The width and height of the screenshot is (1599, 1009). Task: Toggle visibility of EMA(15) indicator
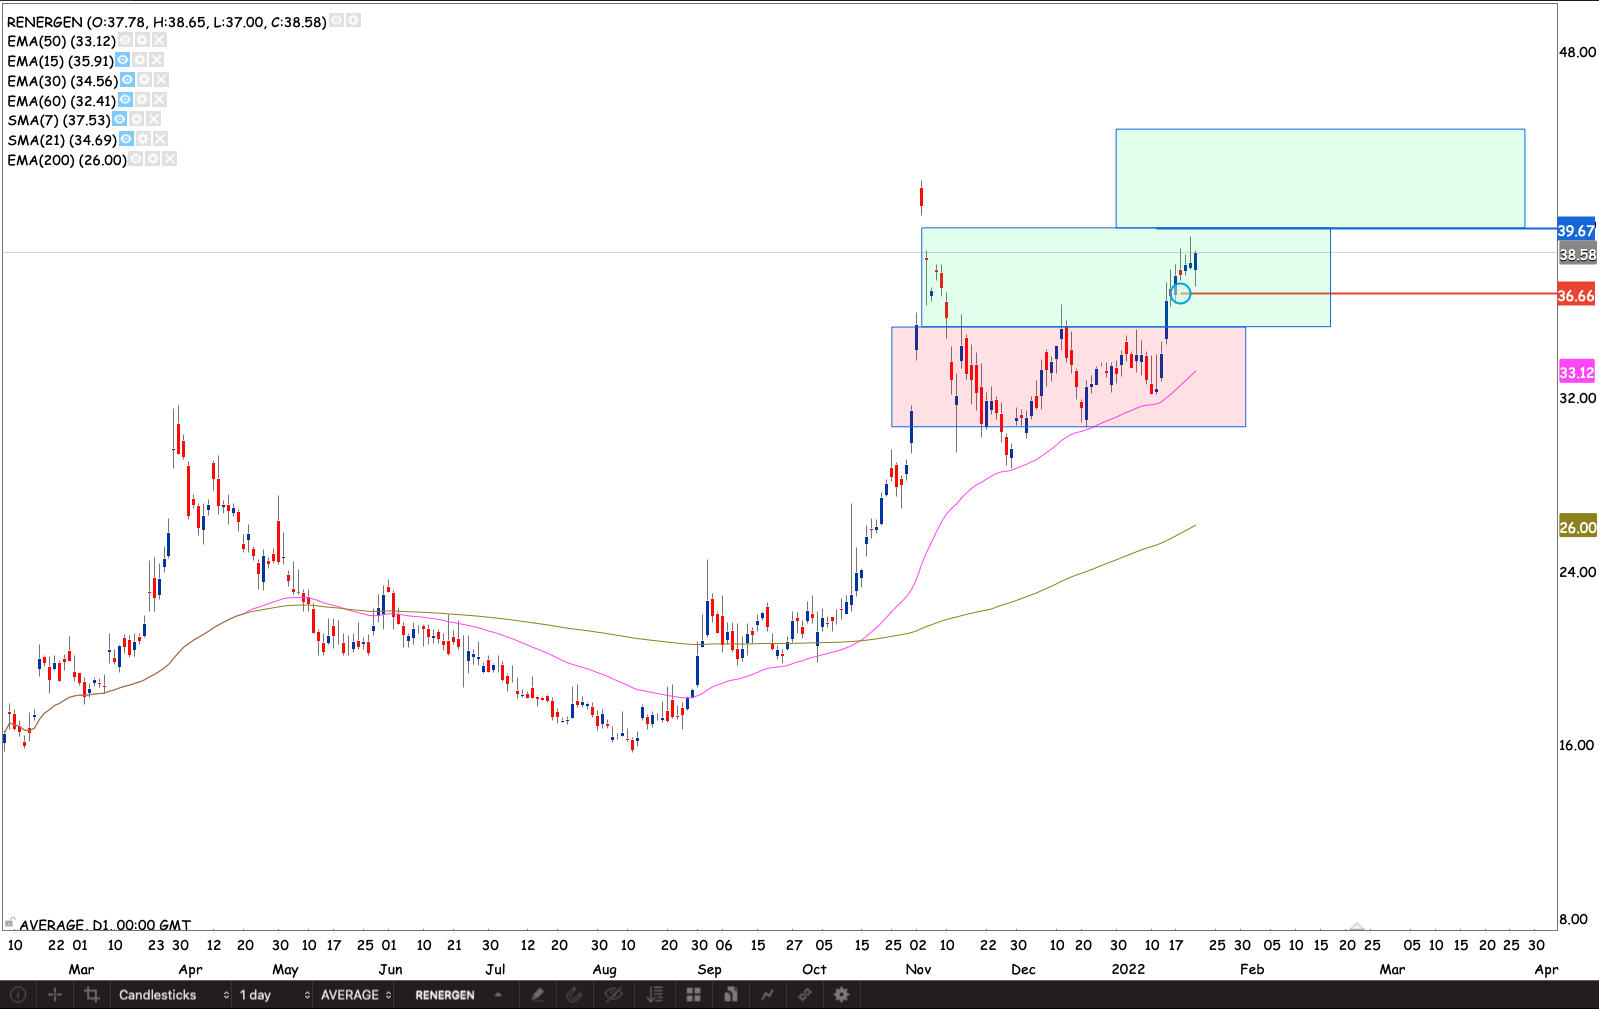click(123, 60)
